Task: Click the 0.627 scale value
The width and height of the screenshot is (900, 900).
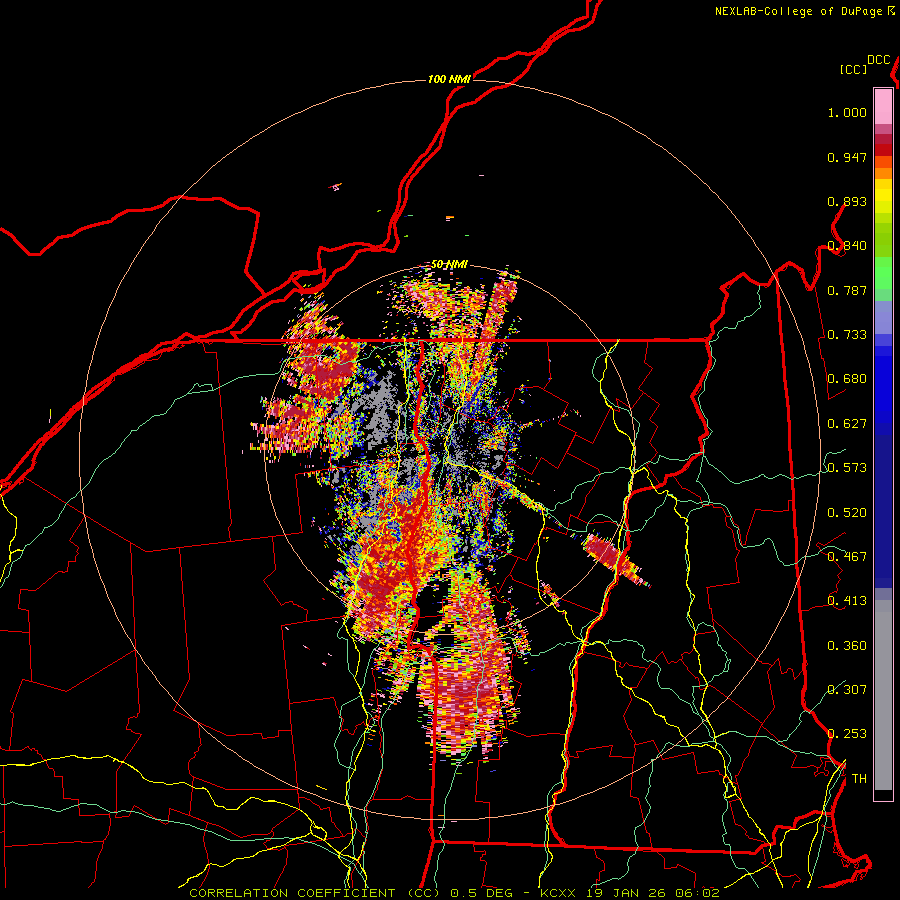Action: click(x=847, y=424)
